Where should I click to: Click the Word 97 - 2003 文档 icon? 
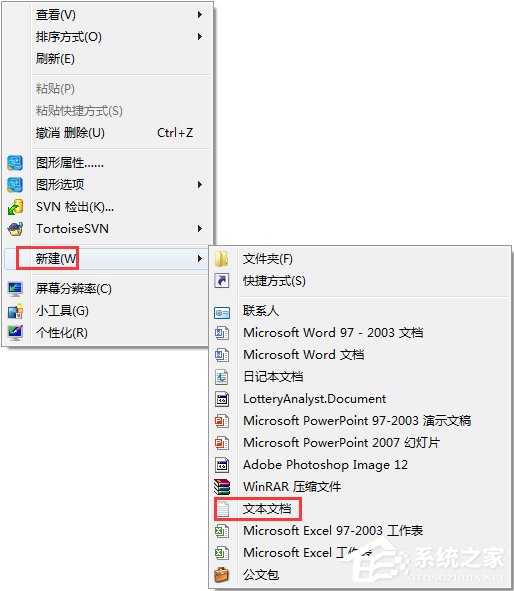coord(222,333)
